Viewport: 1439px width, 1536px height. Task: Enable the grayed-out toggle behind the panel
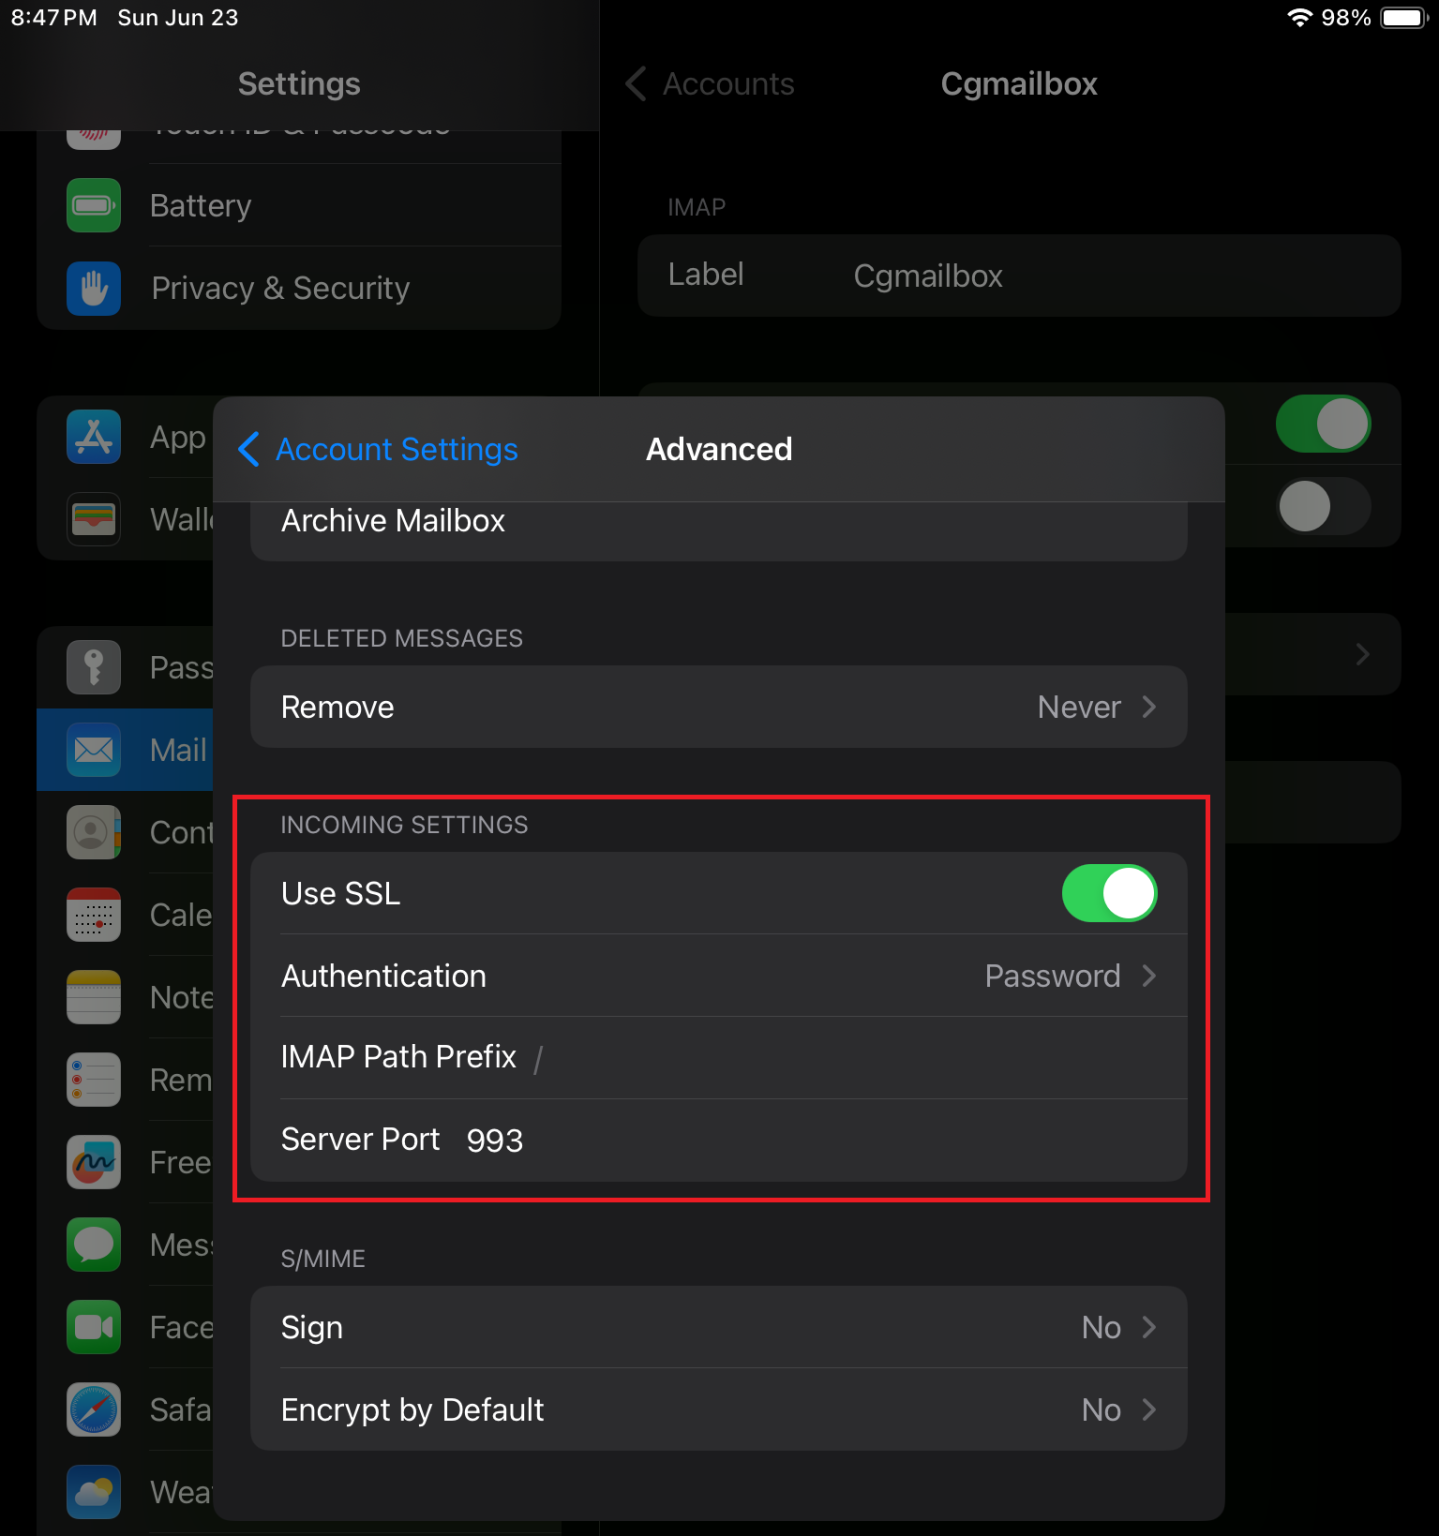click(1323, 507)
